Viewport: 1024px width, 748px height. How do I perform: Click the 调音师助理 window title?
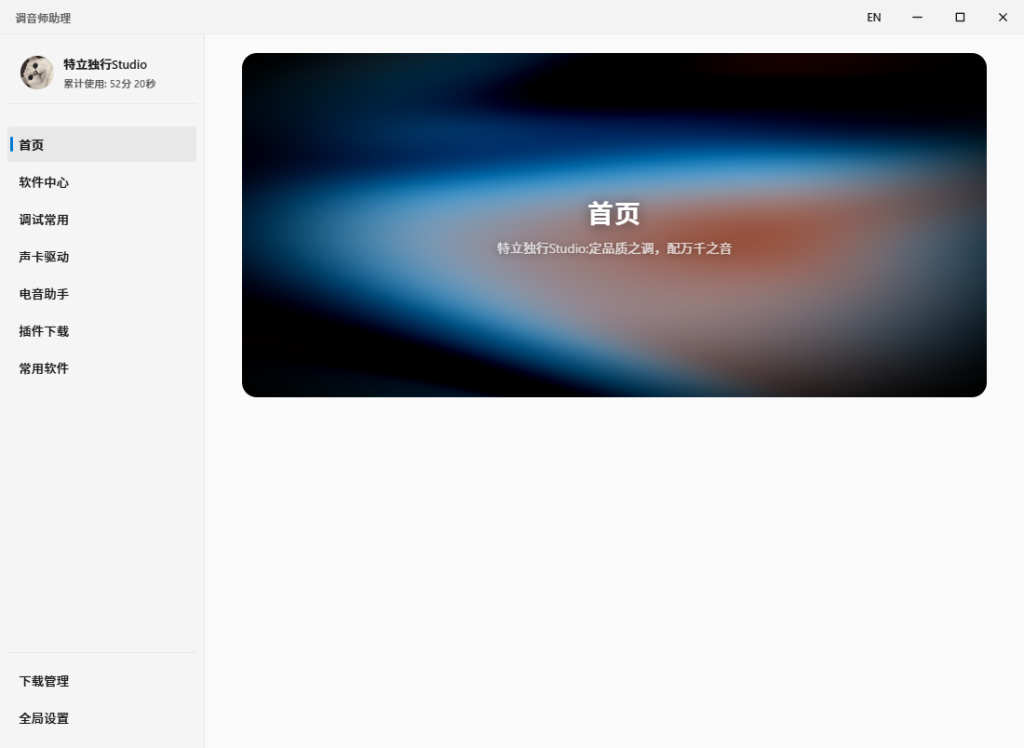click(43, 18)
